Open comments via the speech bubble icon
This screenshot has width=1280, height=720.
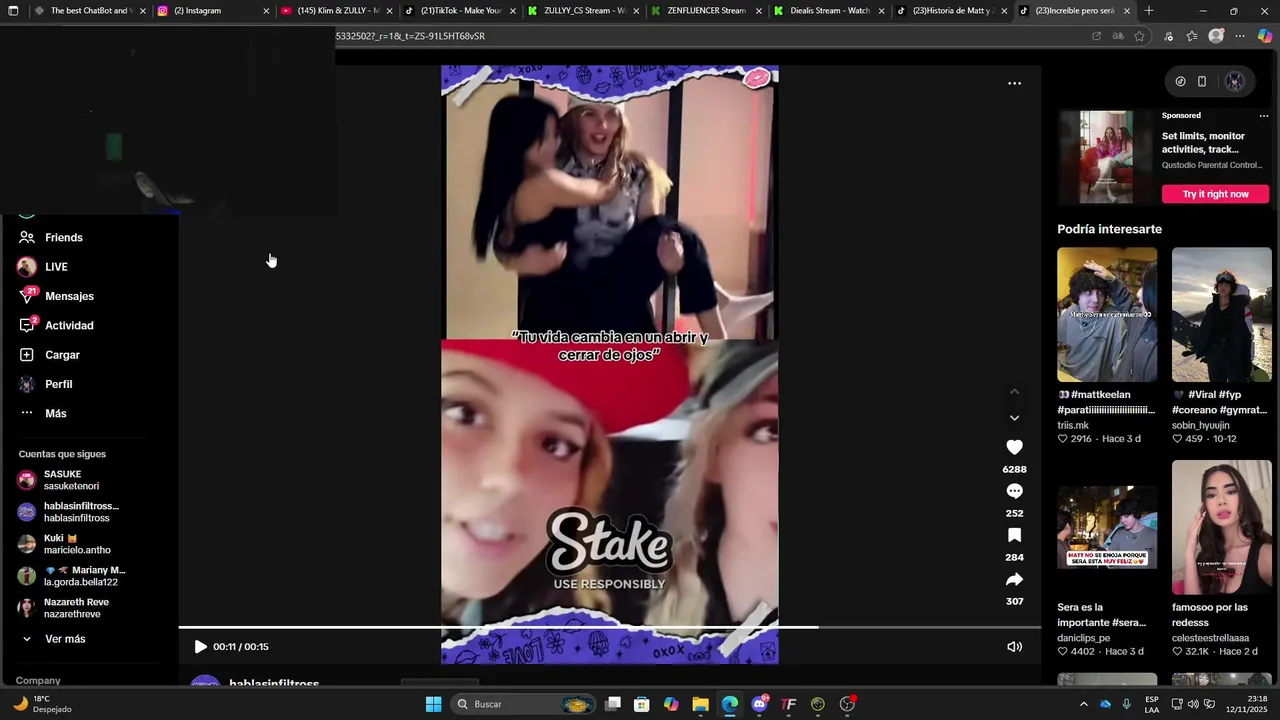coord(1014,491)
